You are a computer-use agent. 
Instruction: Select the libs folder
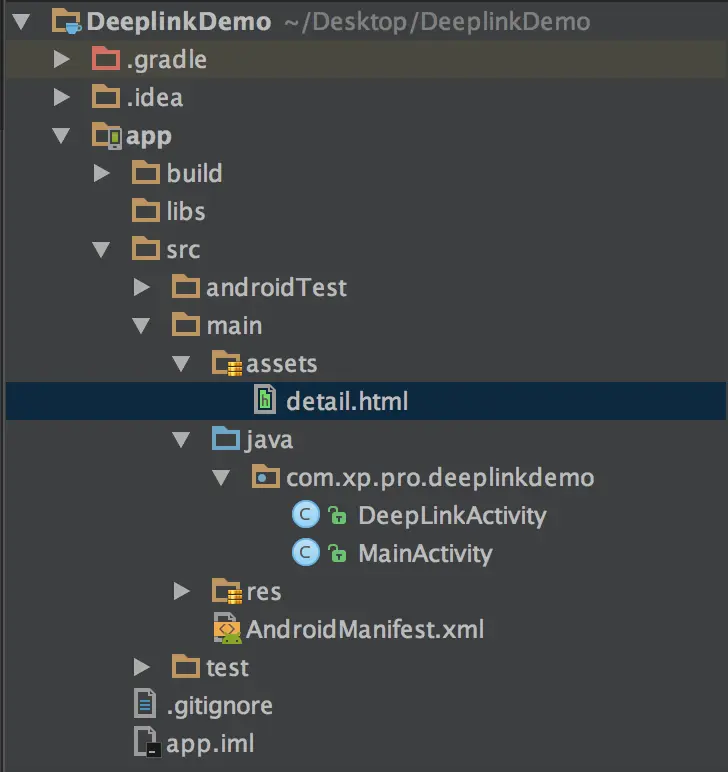pyautogui.click(x=168, y=211)
